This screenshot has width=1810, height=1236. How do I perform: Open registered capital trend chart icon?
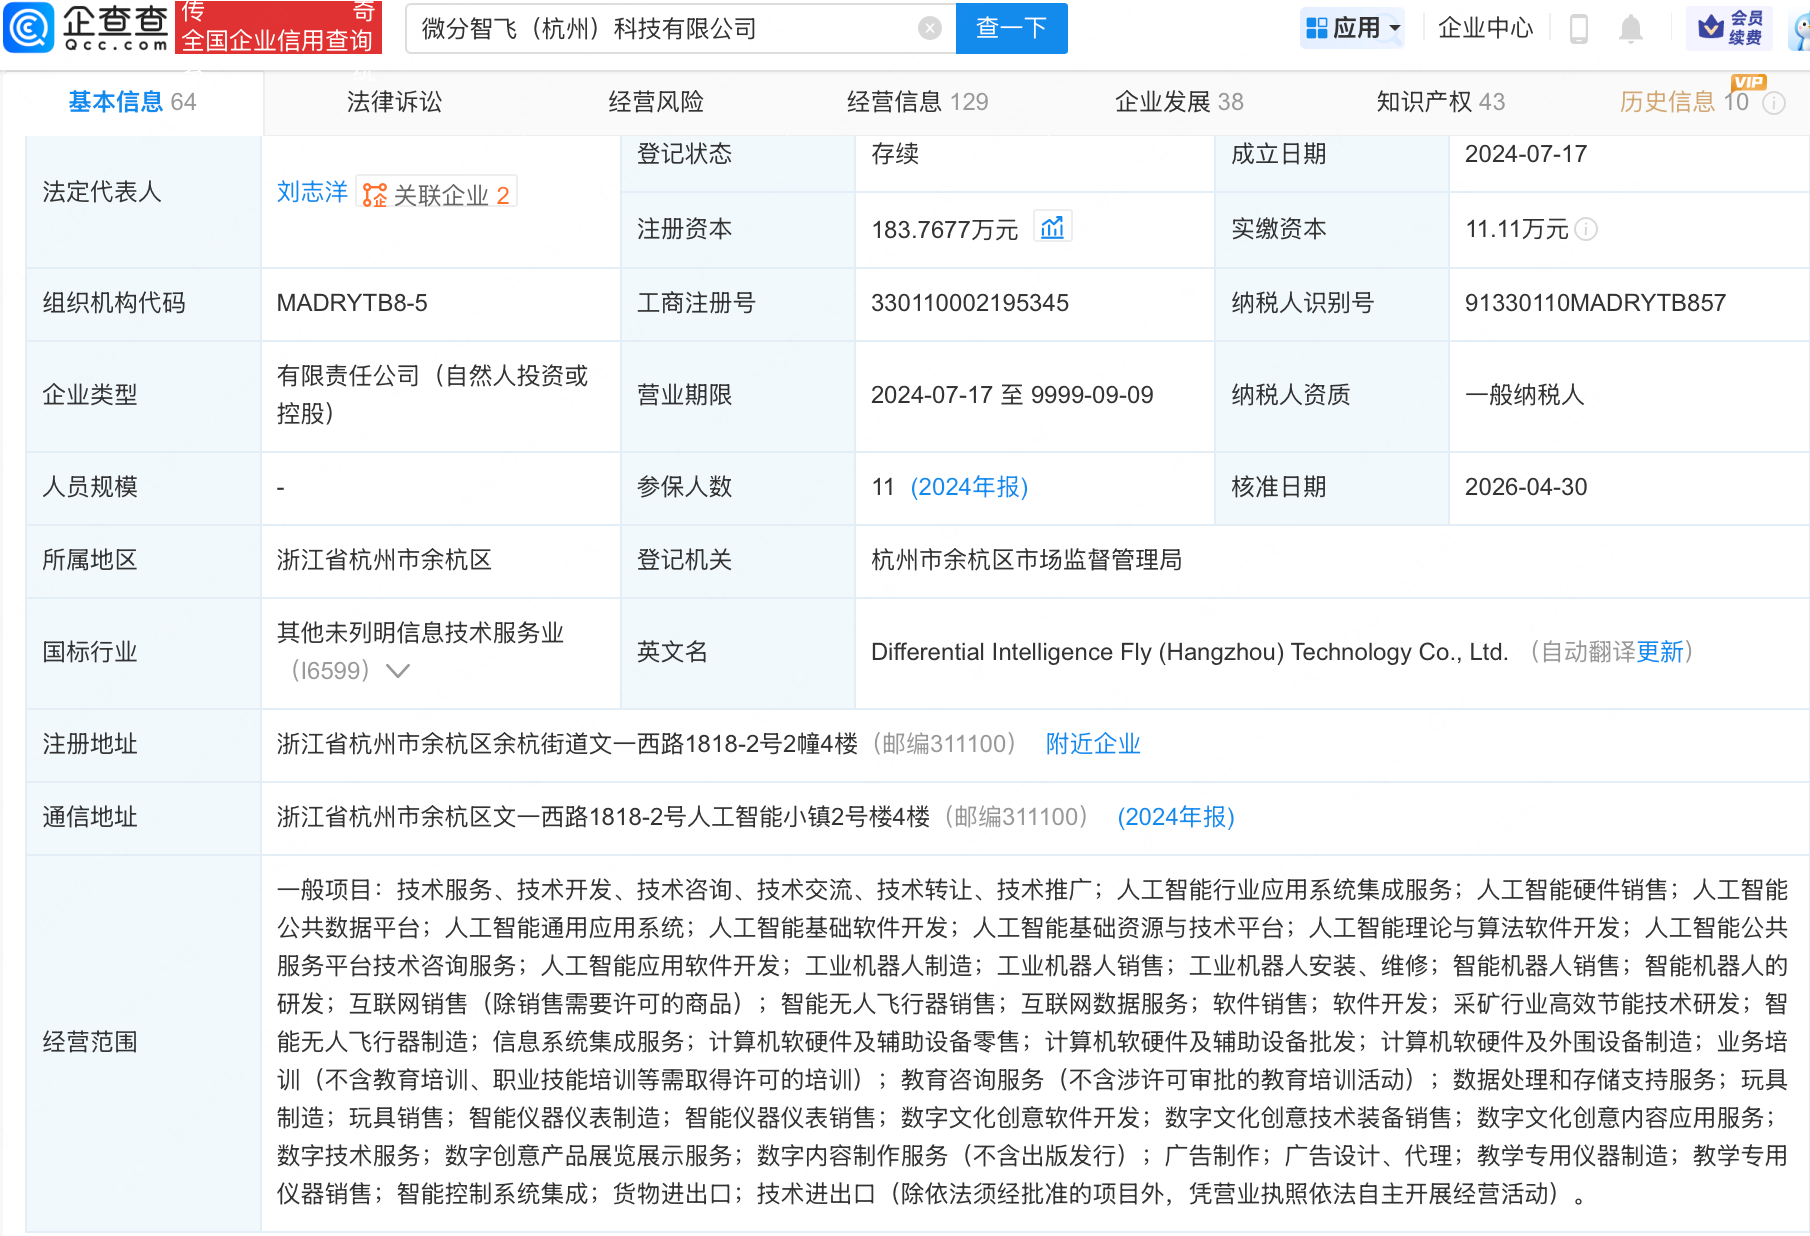[x=1052, y=228]
